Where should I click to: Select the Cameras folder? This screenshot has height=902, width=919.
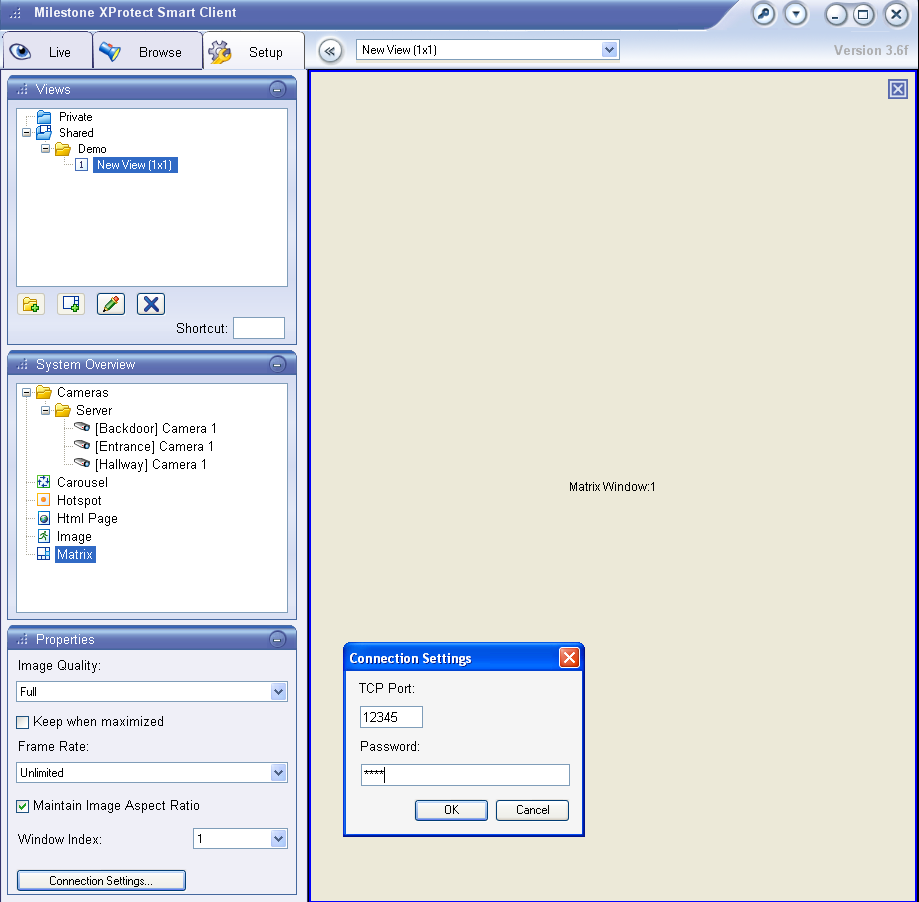pyautogui.click(x=83, y=392)
